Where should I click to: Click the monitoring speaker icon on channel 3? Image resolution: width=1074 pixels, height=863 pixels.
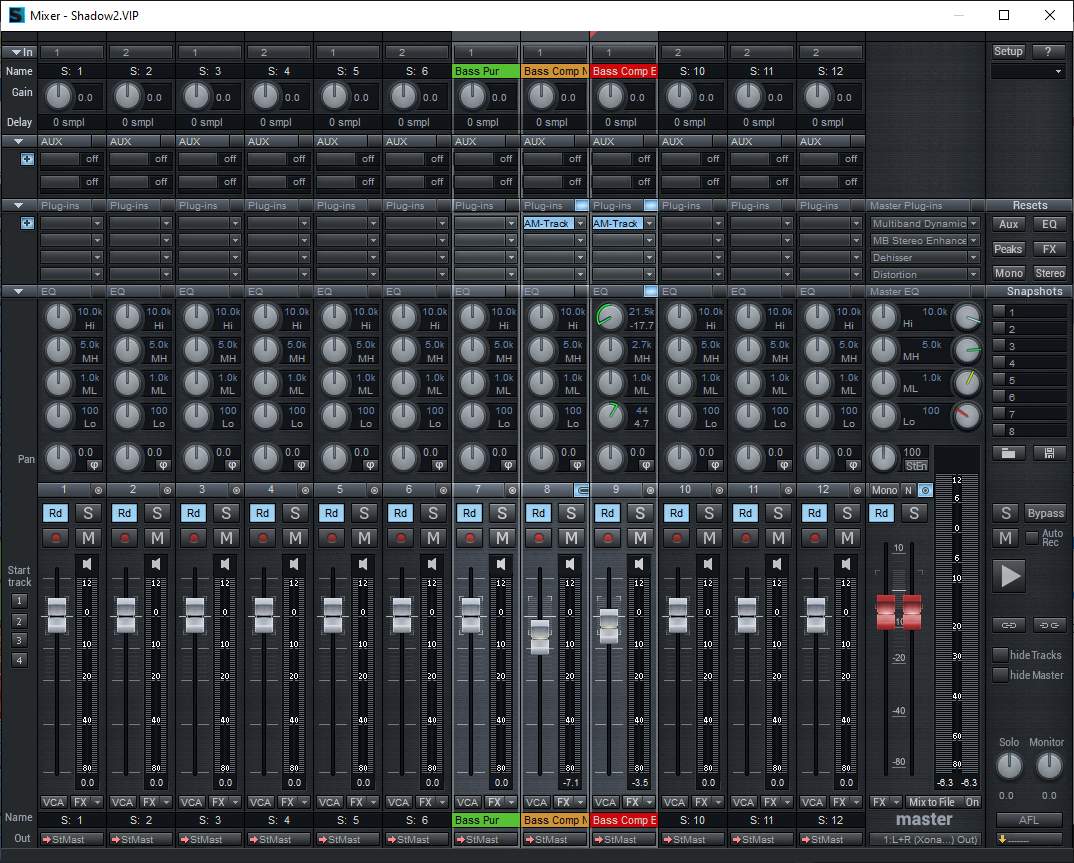pyautogui.click(x=225, y=564)
